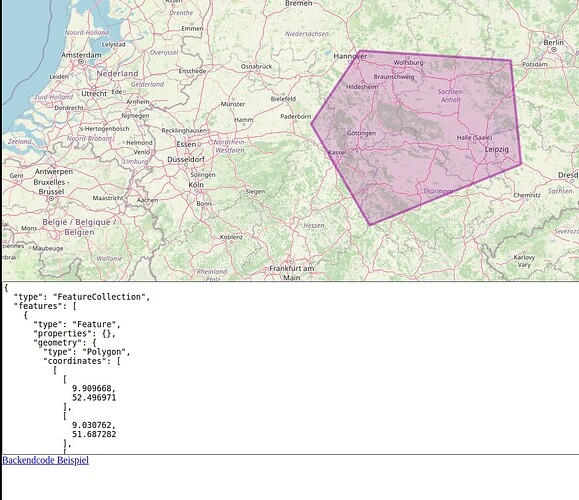Click the Dordrecht label
The height and width of the screenshot is (500, 579).
click(69, 108)
